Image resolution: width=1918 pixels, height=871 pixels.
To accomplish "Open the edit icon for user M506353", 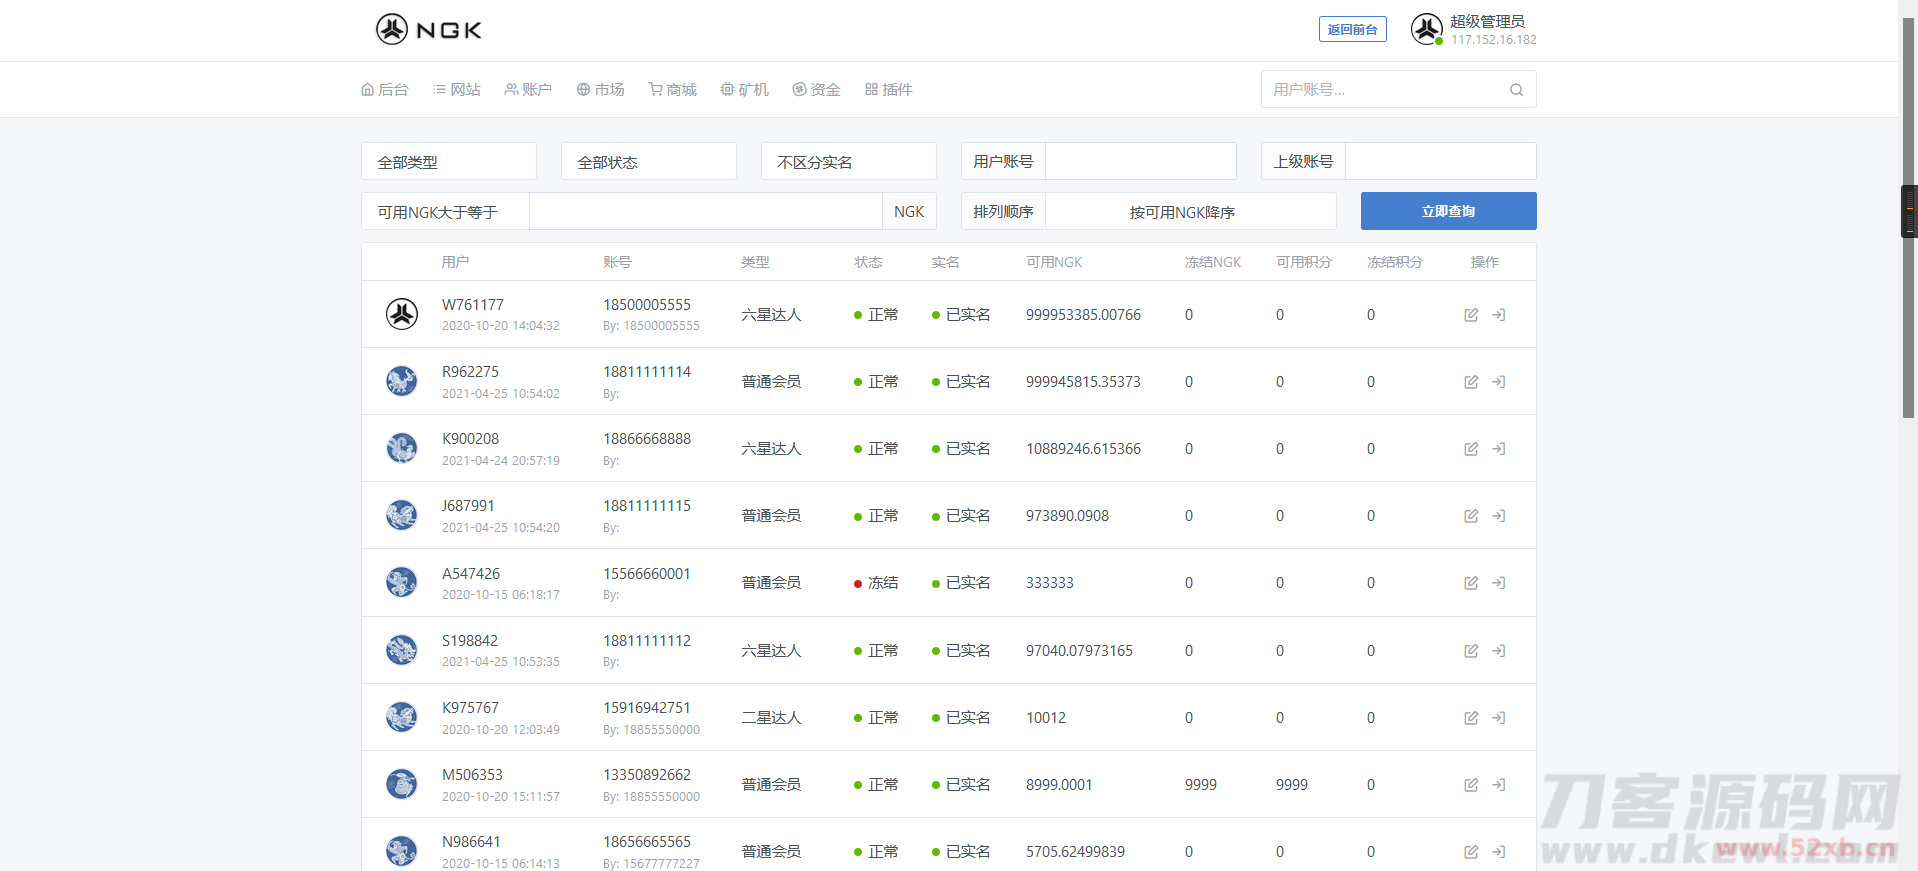I will pyautogui.click(x=1471, y=785).
